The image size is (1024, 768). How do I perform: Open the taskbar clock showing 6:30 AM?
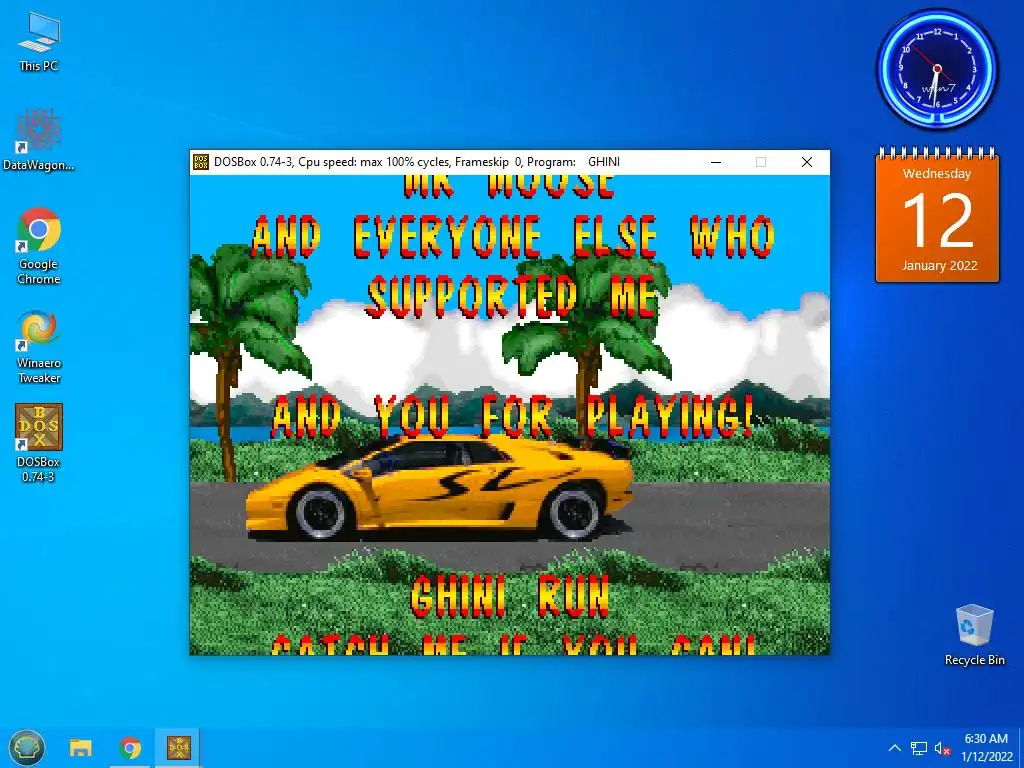click(986, 748)
